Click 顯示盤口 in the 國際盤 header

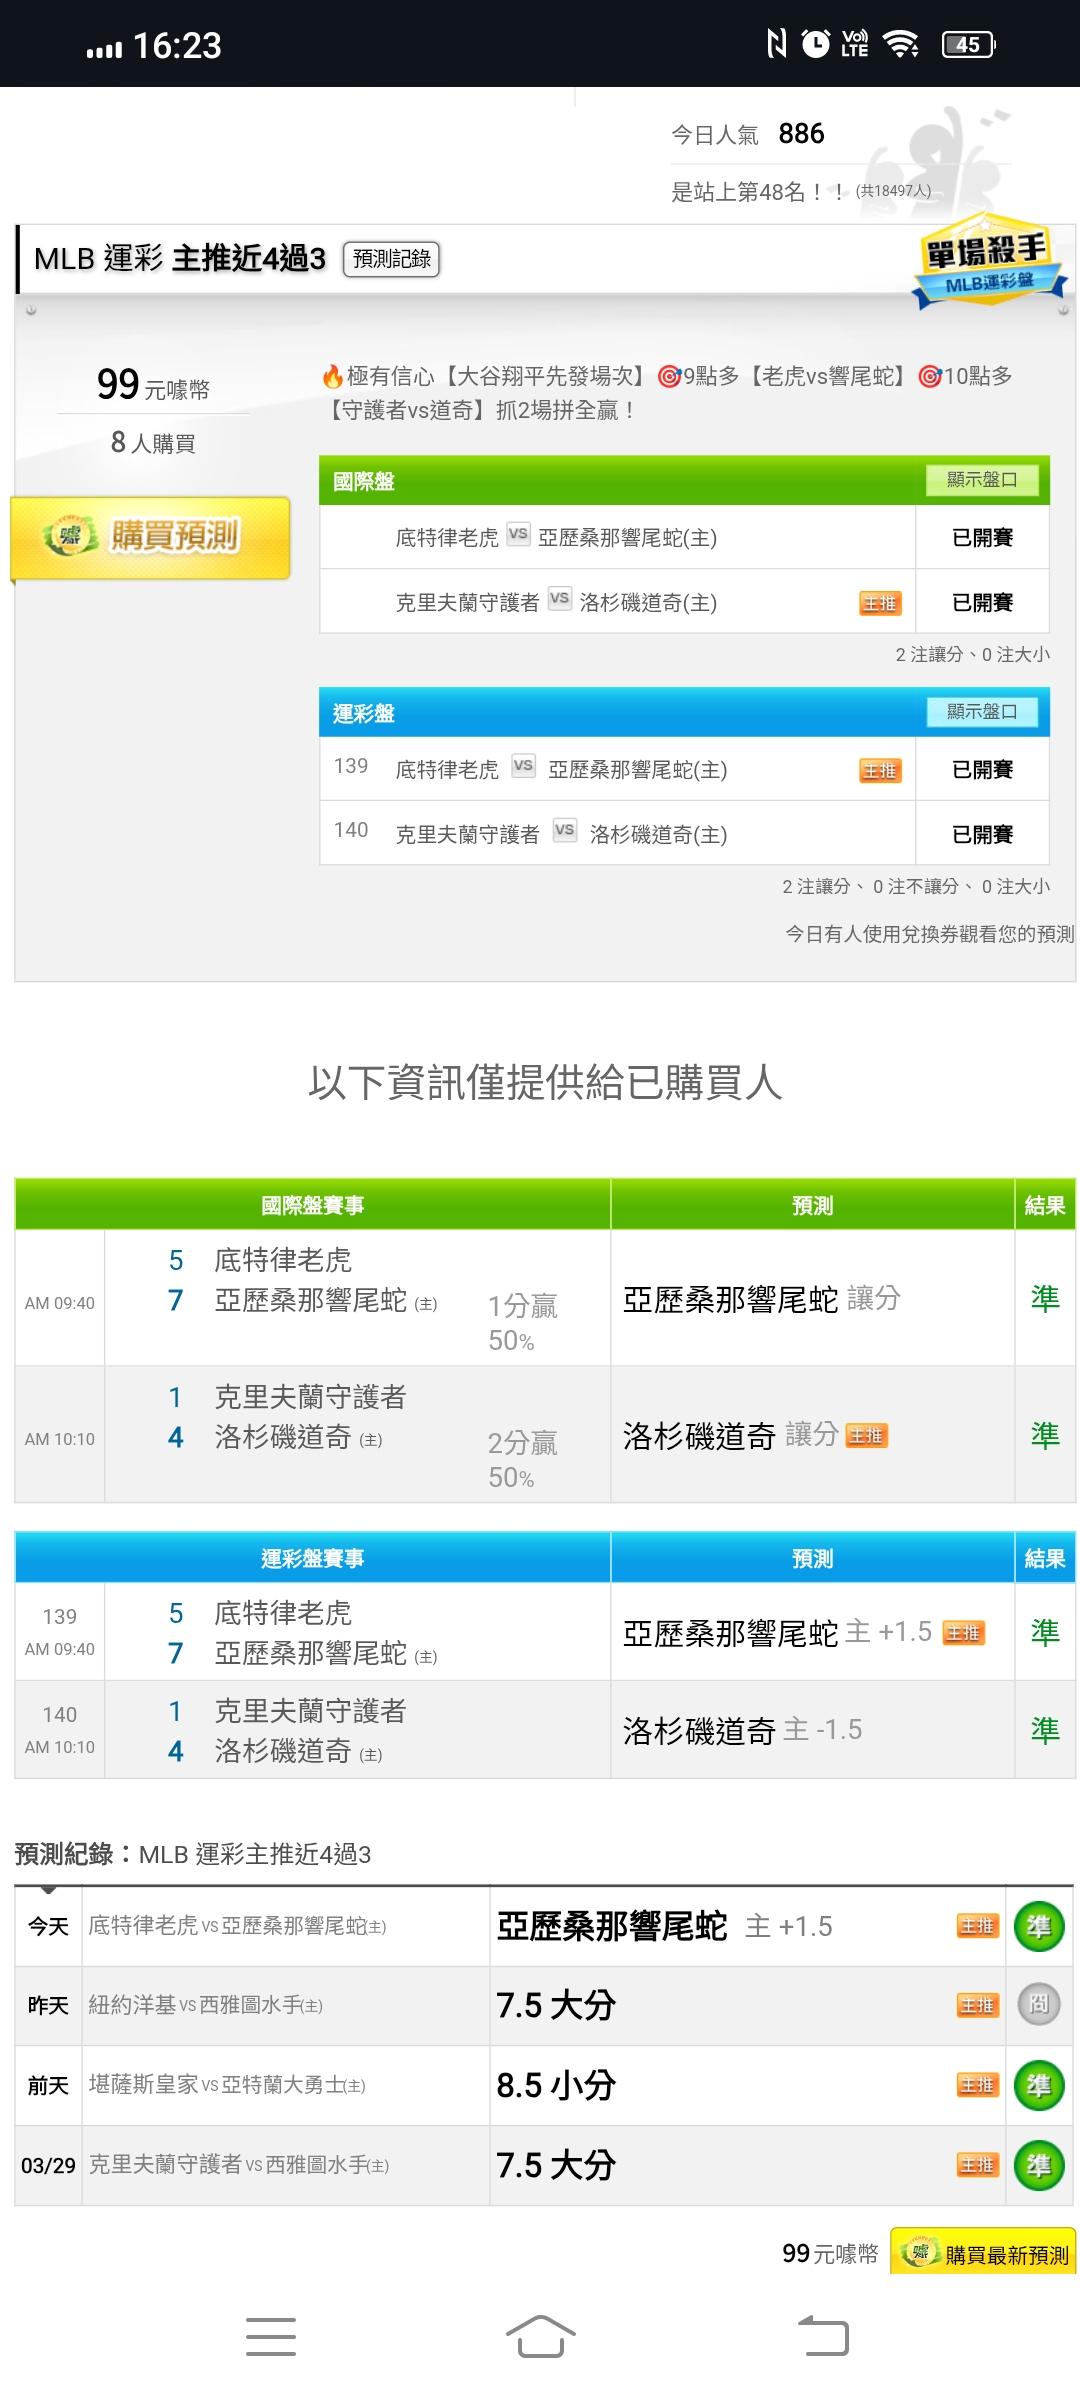[x=981, y=480]
